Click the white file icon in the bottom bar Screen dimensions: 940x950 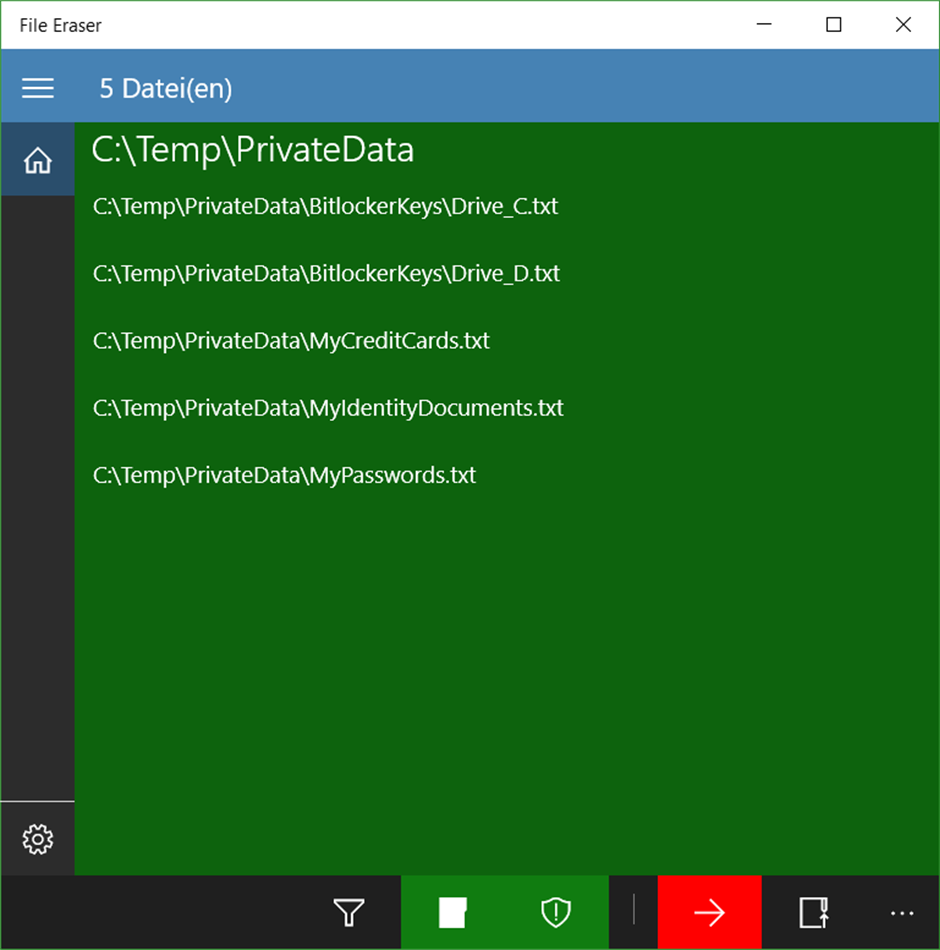453,912
